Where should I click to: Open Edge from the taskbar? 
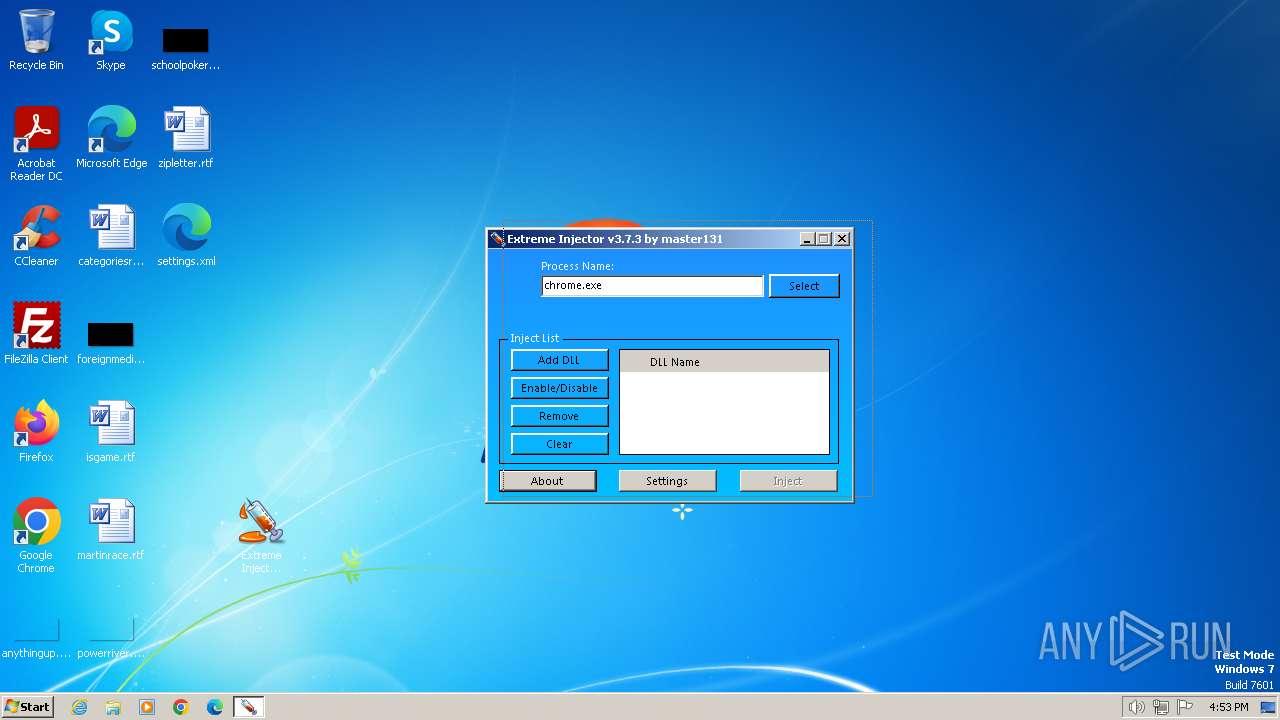[215, 707]
